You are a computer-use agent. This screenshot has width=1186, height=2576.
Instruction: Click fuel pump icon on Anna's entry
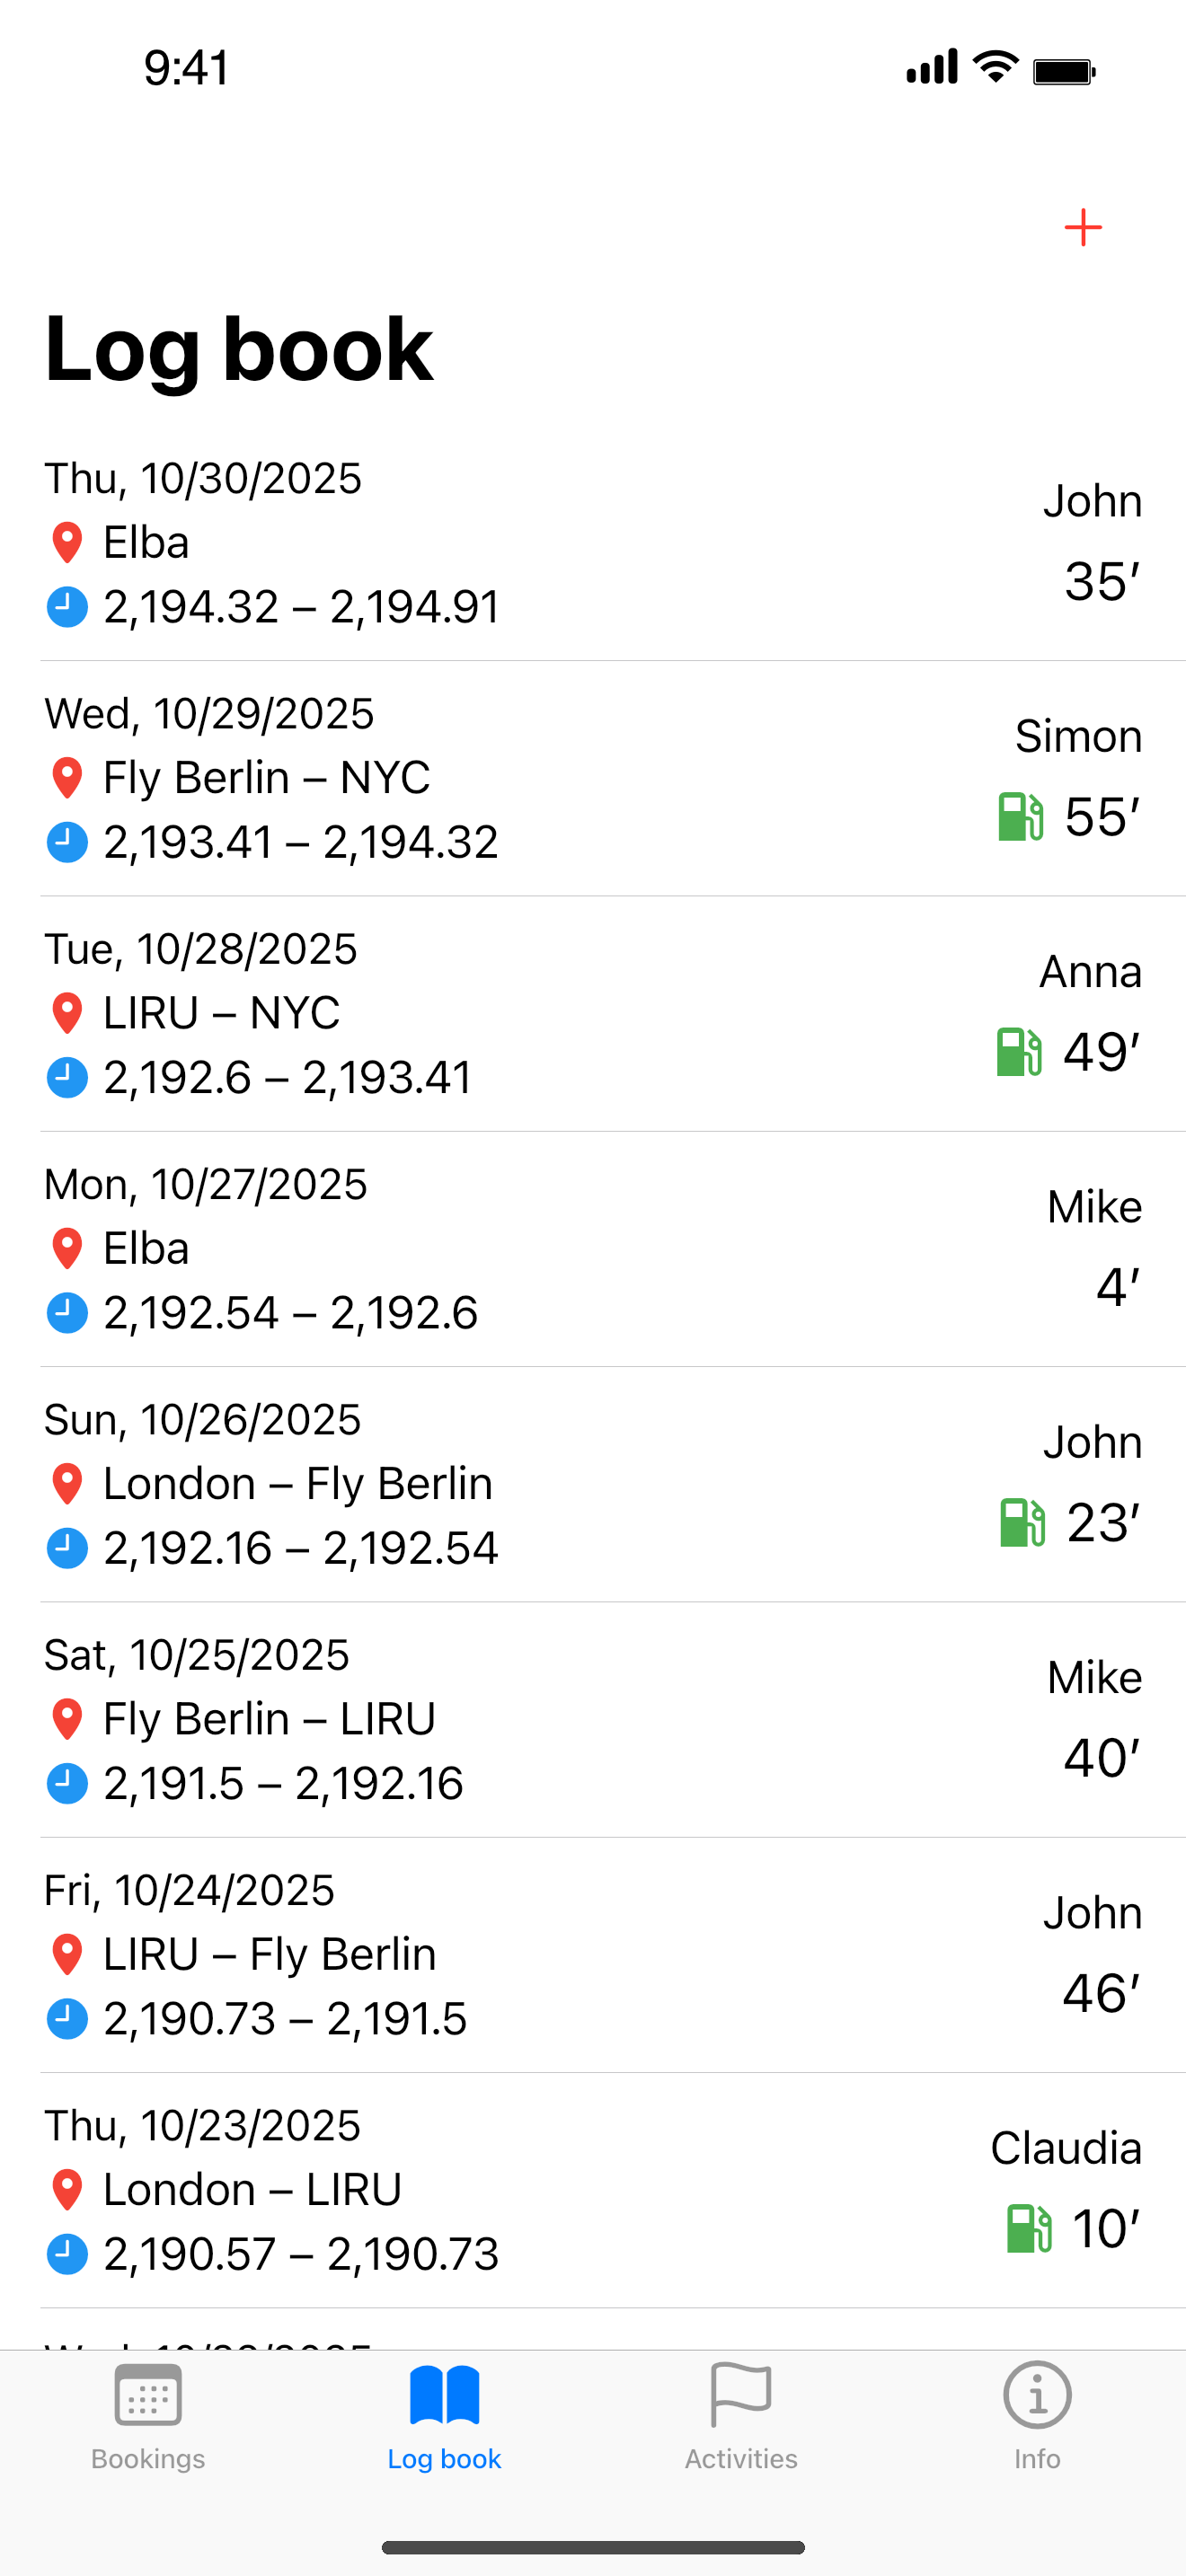tap(1019, 1052)
